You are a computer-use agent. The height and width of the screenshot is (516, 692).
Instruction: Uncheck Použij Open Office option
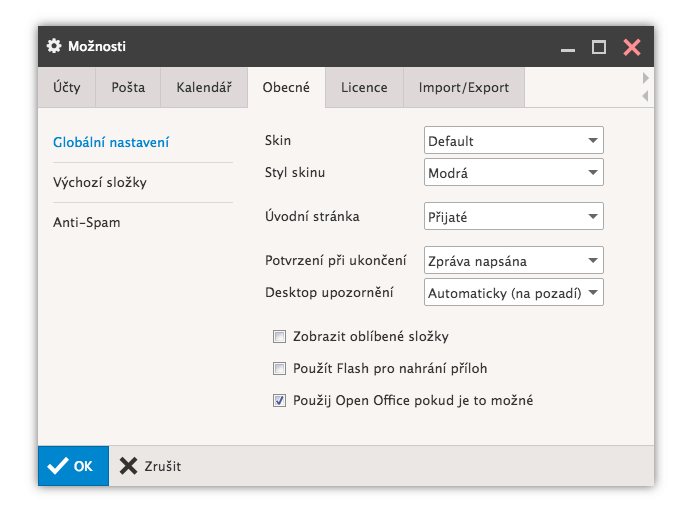280,401
